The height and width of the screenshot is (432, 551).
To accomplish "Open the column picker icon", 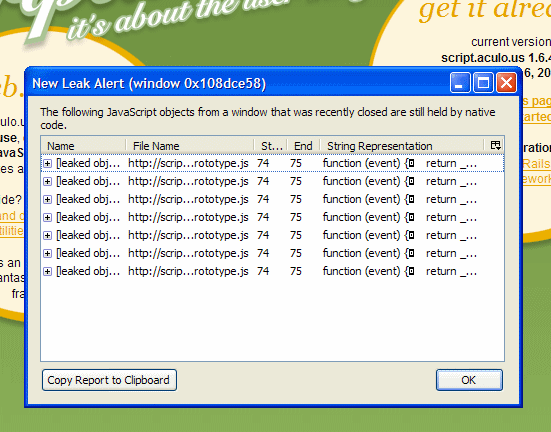I will coord(495,145).
